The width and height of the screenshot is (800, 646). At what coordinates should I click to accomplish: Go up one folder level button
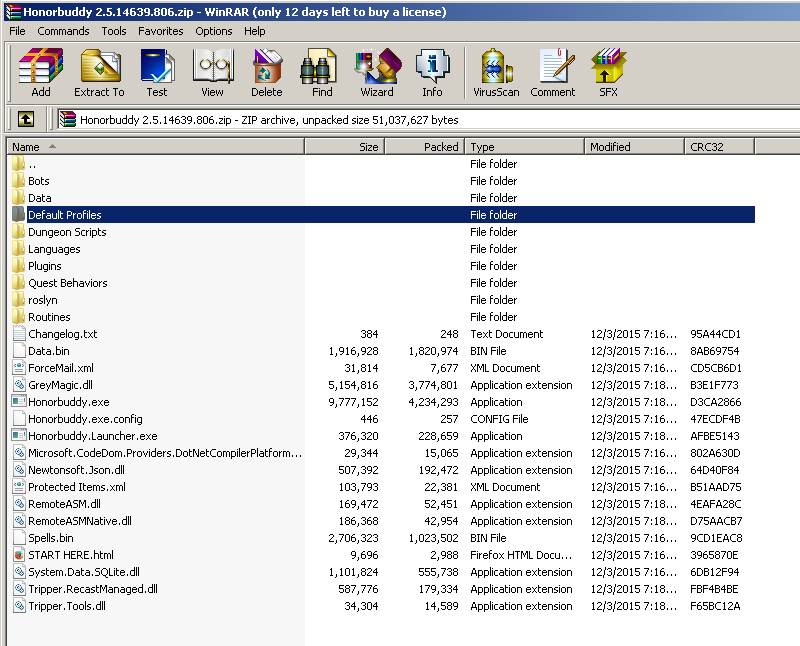(x=26, y=119)
